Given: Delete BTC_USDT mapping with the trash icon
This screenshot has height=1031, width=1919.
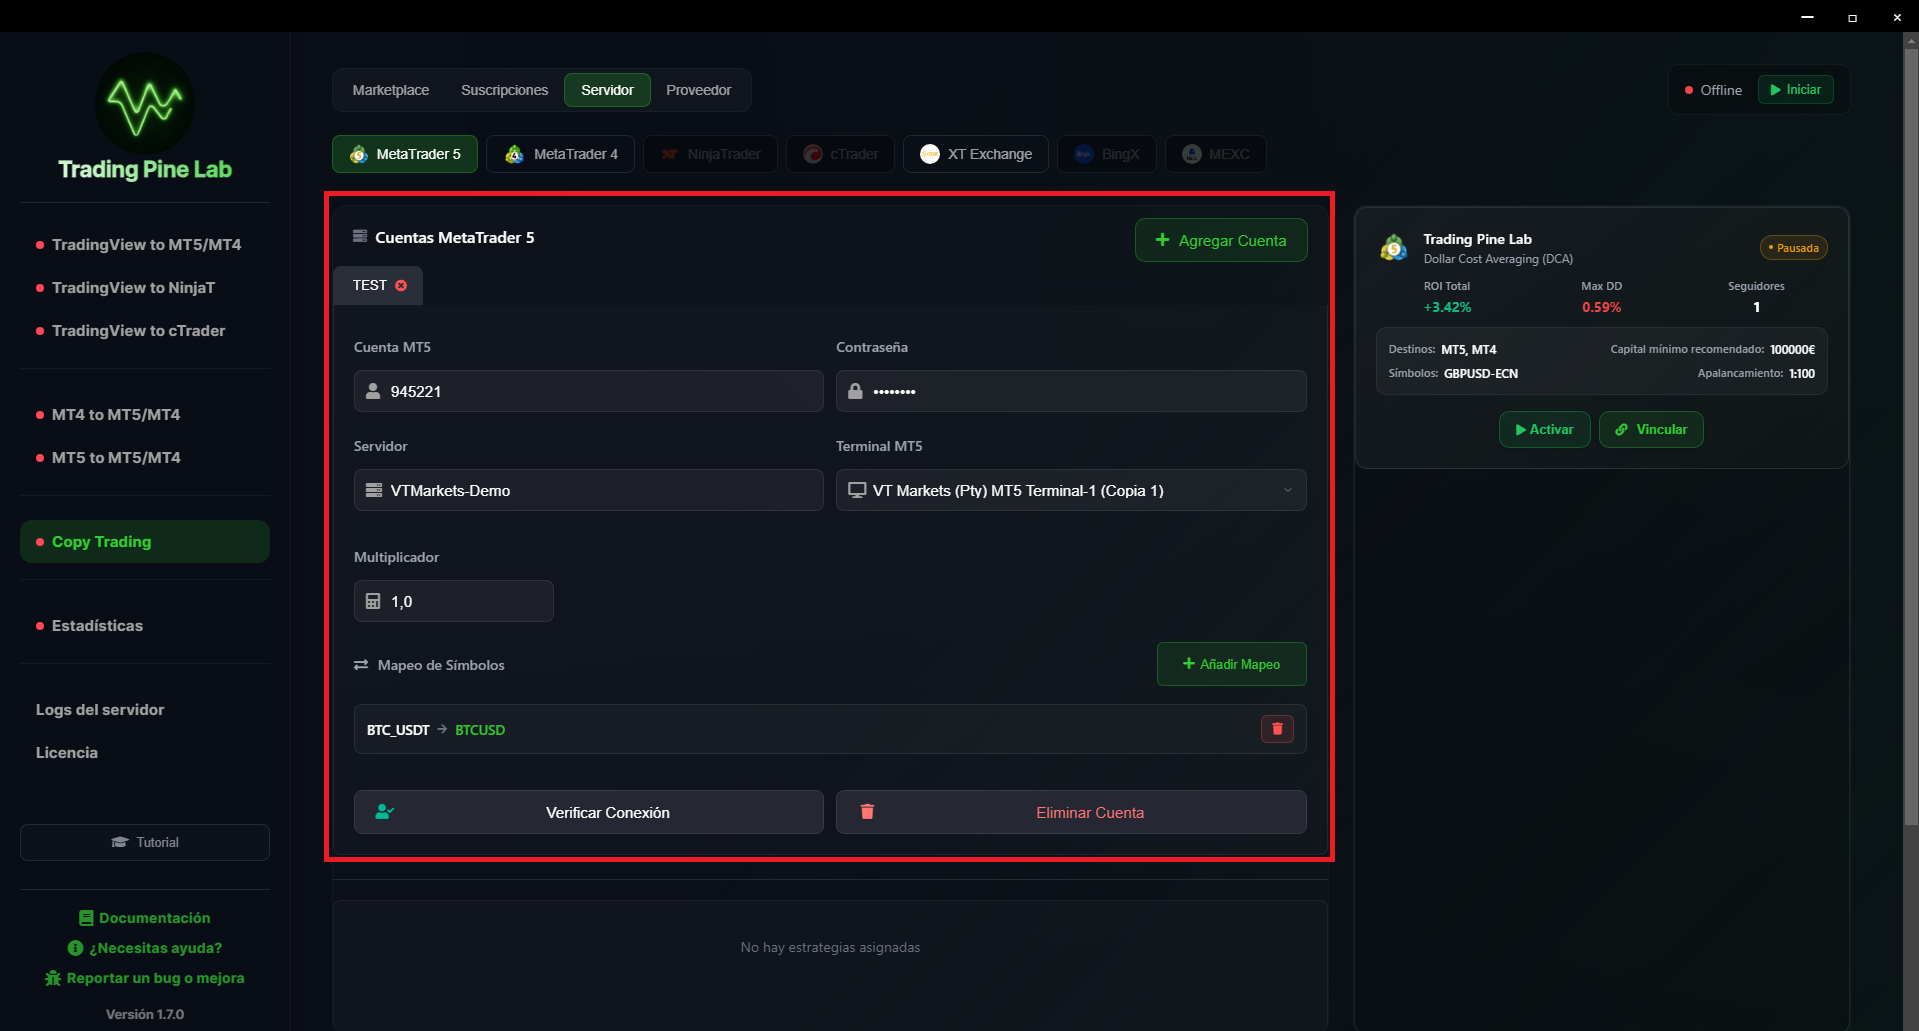Looking at the screenshot, I should click(x=1276, y=729).
